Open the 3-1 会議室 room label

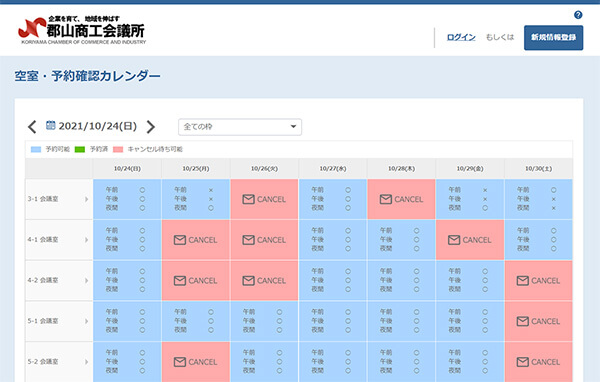point(43,199)
